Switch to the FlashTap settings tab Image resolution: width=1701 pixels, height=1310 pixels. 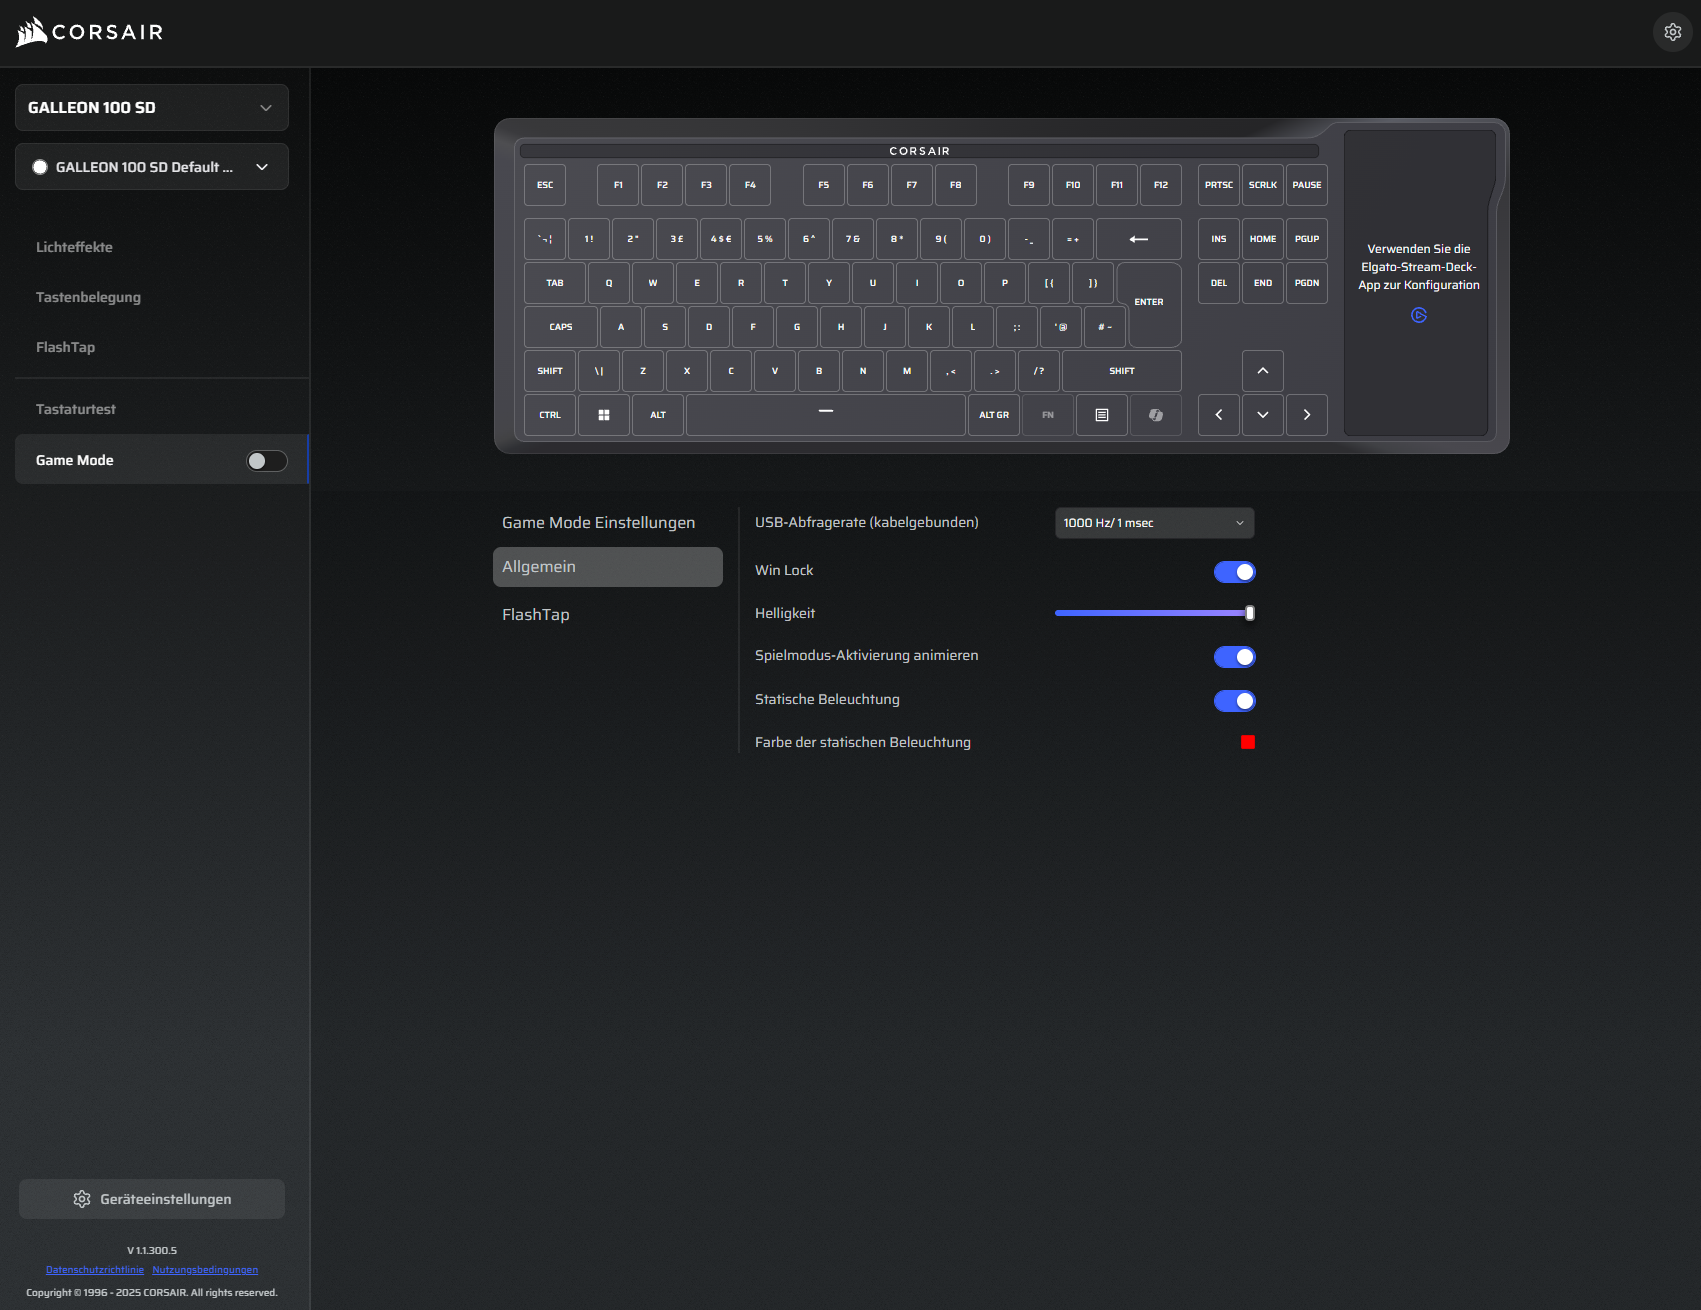coord(536,615)
